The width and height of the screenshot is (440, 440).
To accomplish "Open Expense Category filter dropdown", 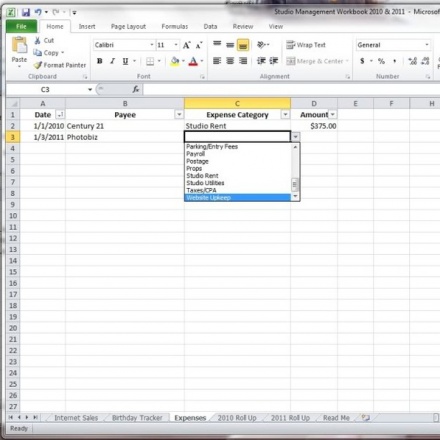I will point(285,115).
